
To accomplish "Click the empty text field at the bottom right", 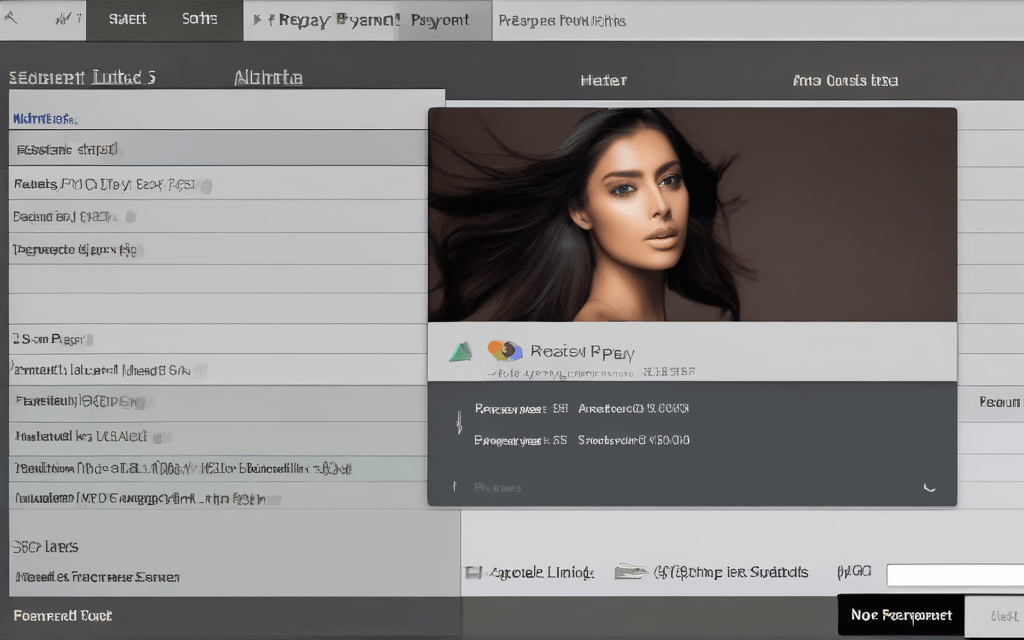I will 955,575.
